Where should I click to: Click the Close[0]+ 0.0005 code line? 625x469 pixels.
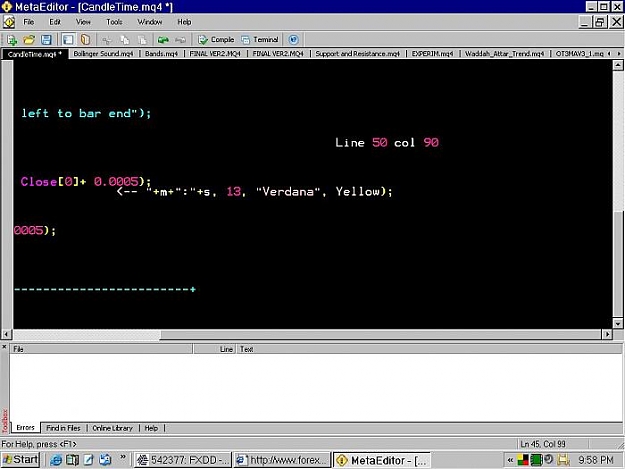pos(86,182)
